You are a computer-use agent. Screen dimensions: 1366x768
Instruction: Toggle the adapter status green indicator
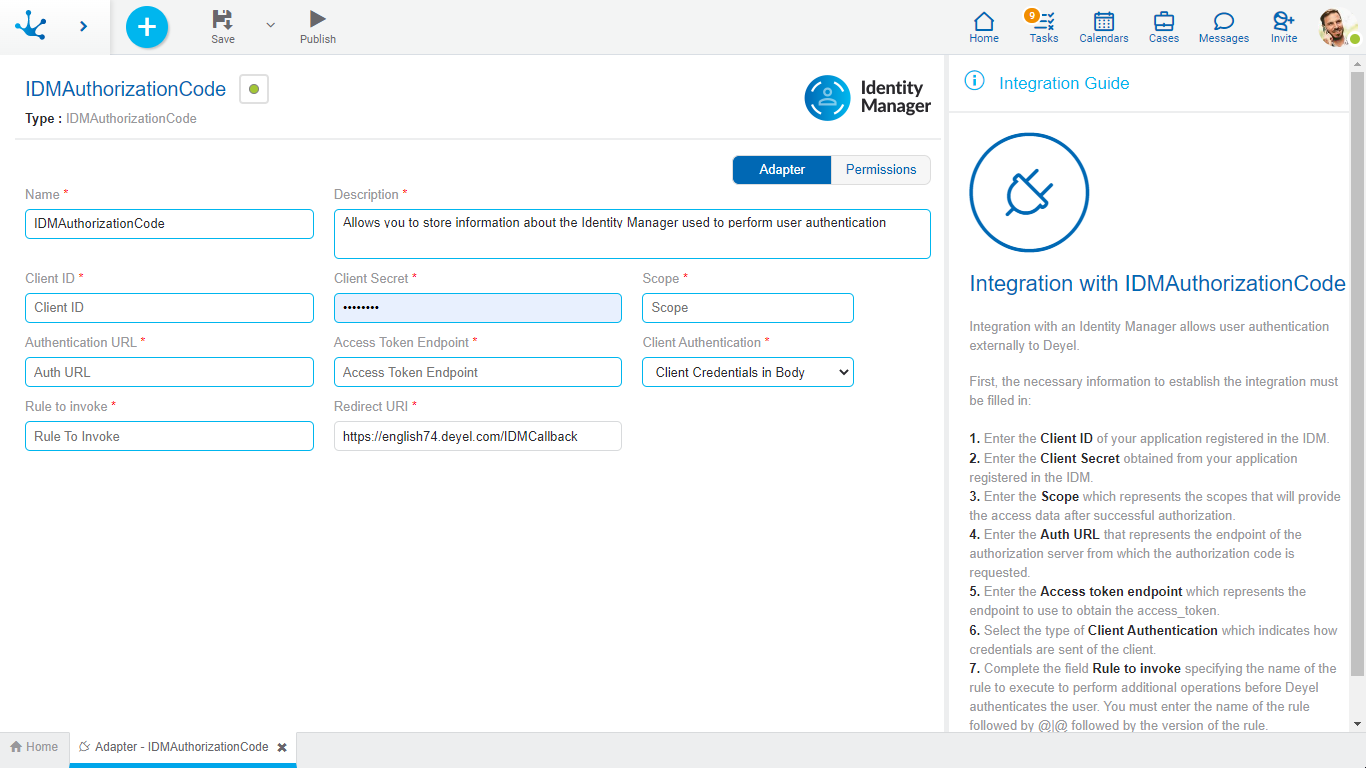coord(254,89)
